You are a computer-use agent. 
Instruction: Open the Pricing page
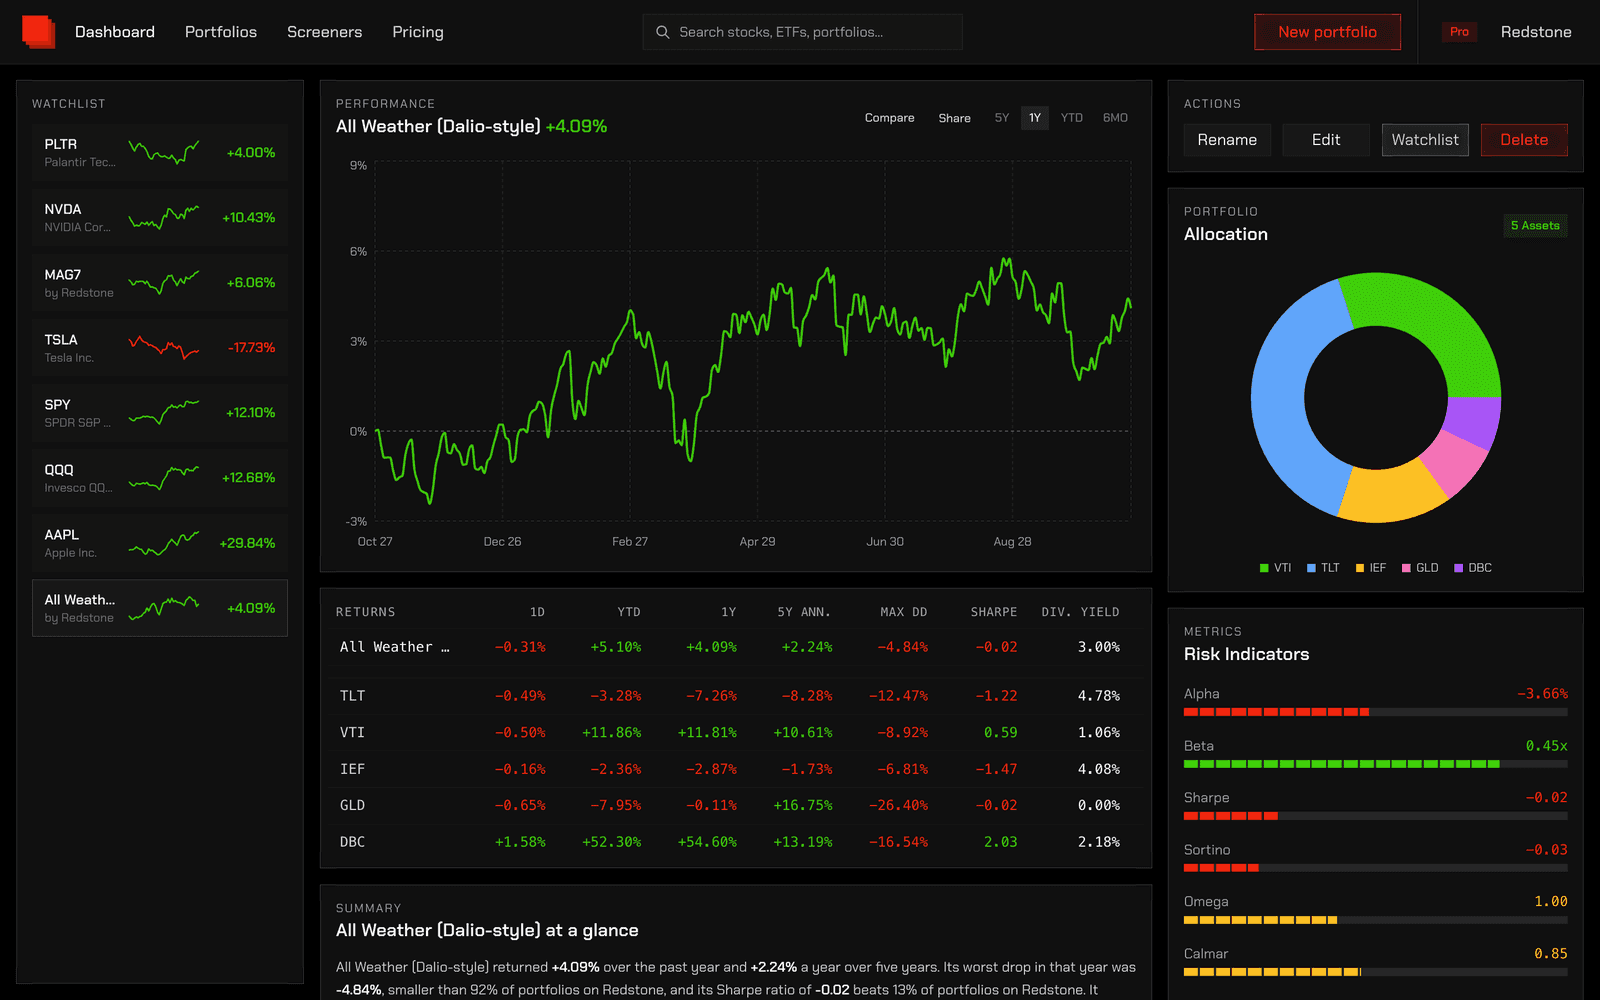tap(418, 32)
